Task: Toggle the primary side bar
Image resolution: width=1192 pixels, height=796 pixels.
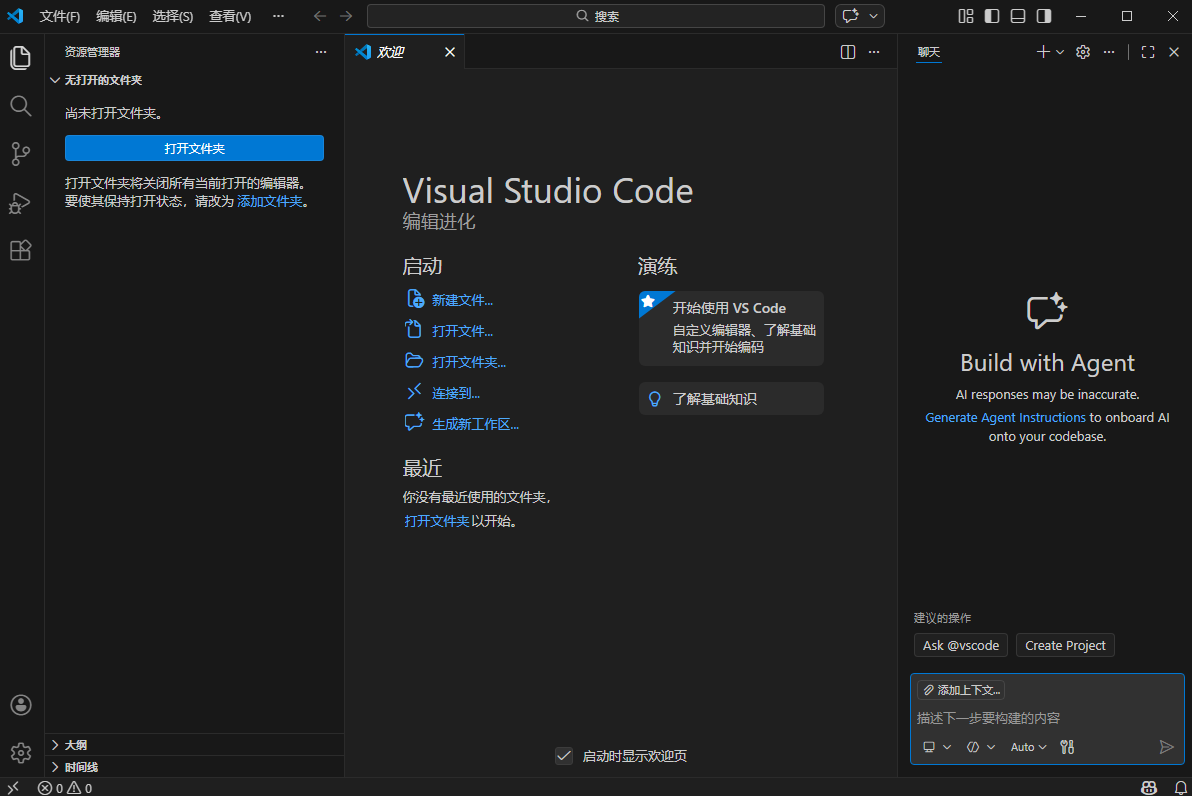Action: coord(991,16)
